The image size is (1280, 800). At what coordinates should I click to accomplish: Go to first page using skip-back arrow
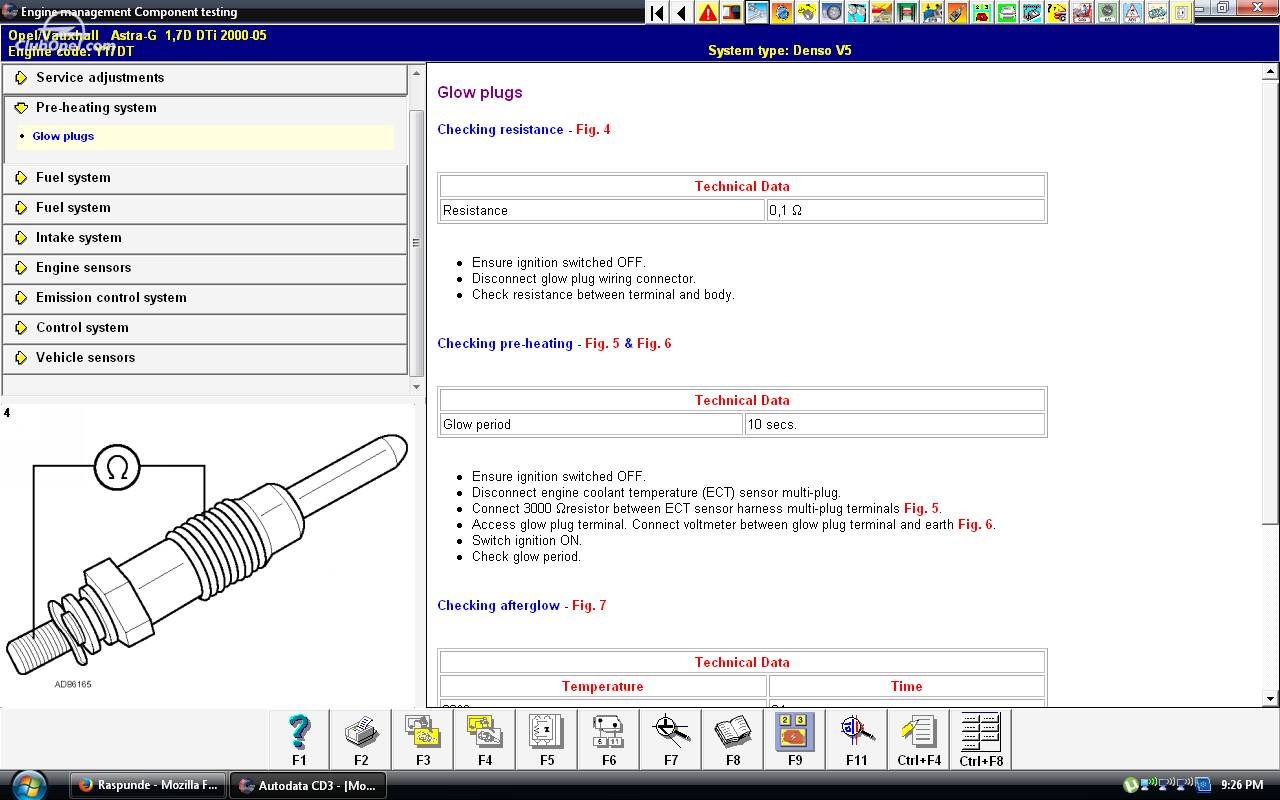coord(657,13)
